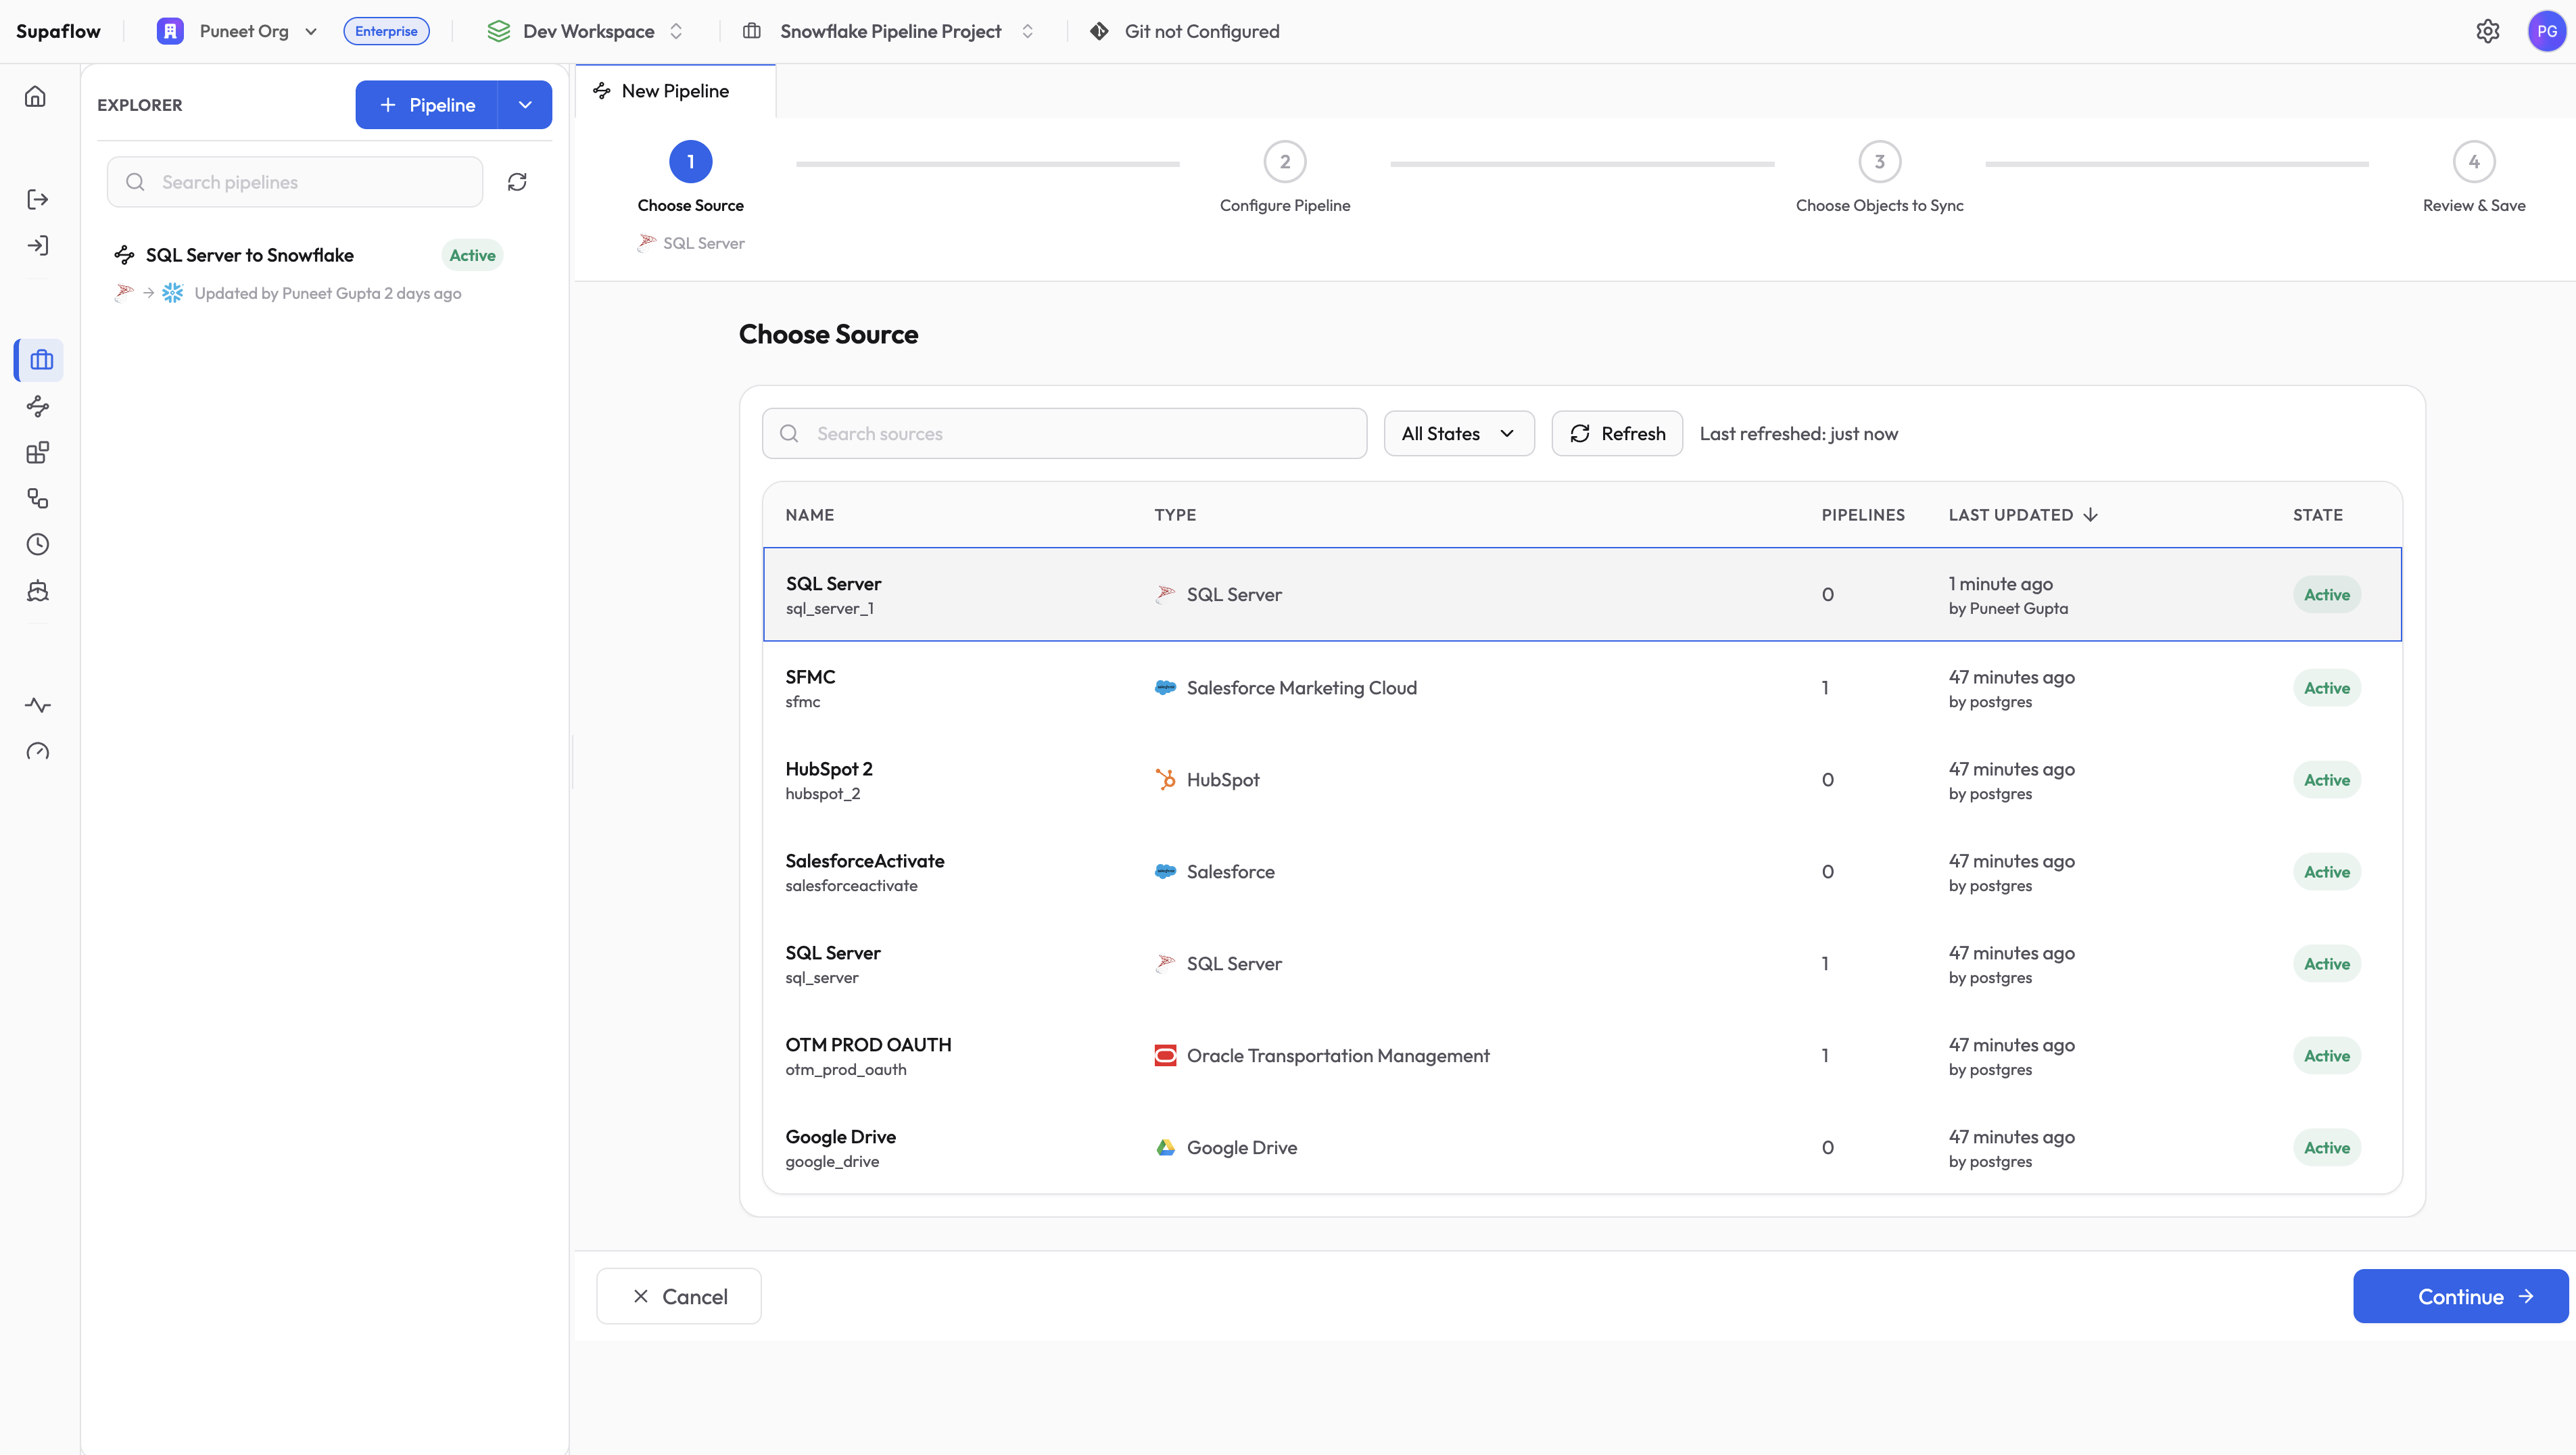Open the gauge dashboard icon in sidebar
Viewport: 2576px width, 1455px height.
(x=38, y=752)
